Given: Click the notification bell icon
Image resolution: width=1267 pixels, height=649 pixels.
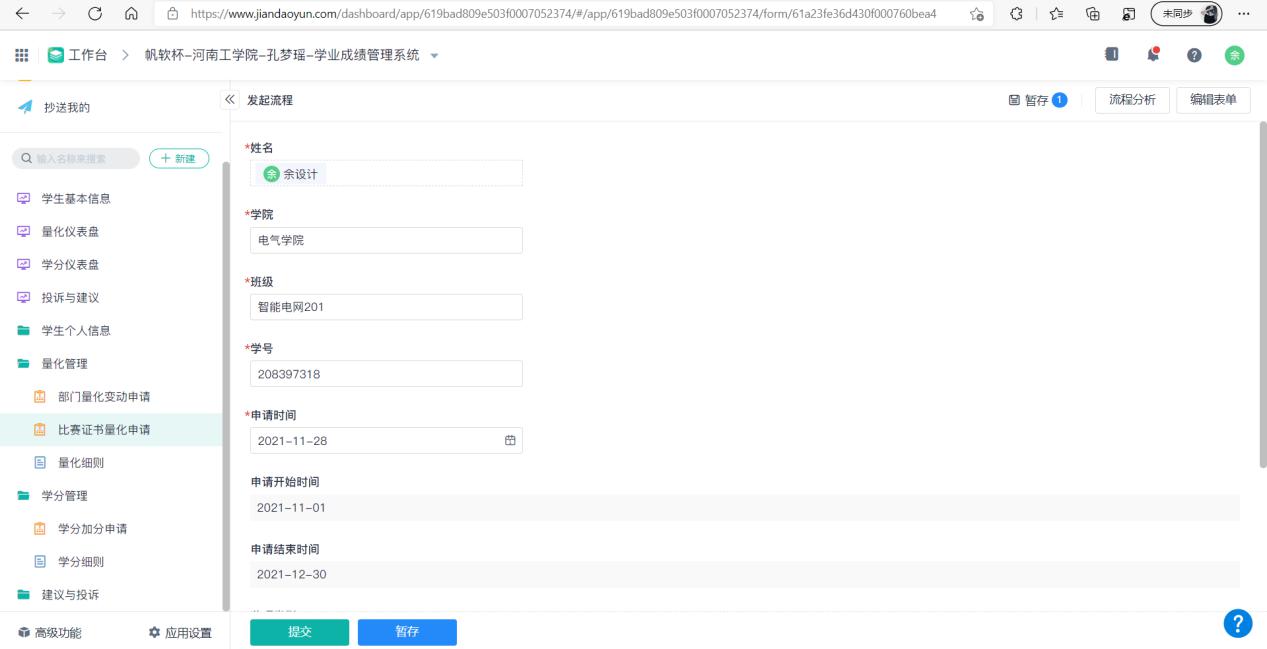Looking at the screenshot, I should point(1152,55).
